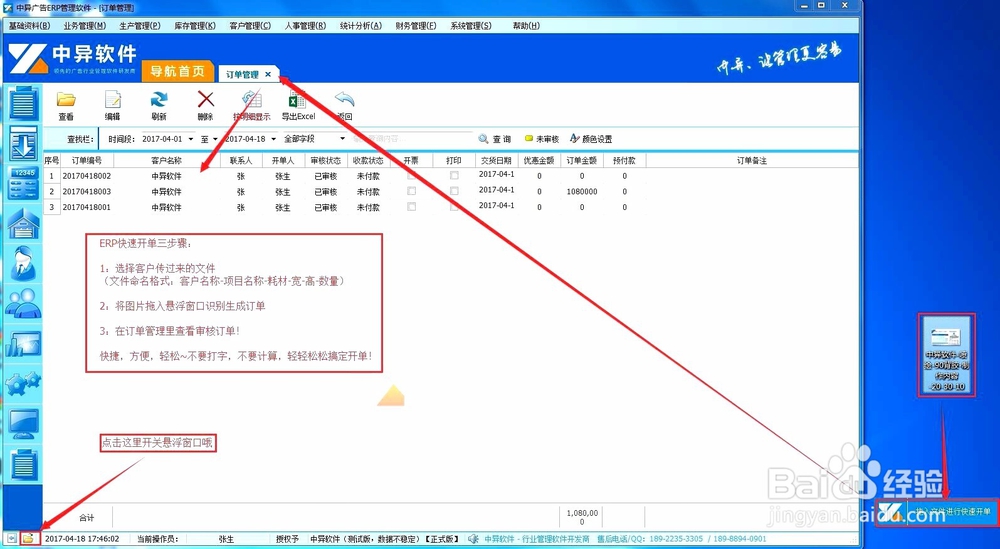Open the 库存管理(K) menu

(x=195, y=26)
